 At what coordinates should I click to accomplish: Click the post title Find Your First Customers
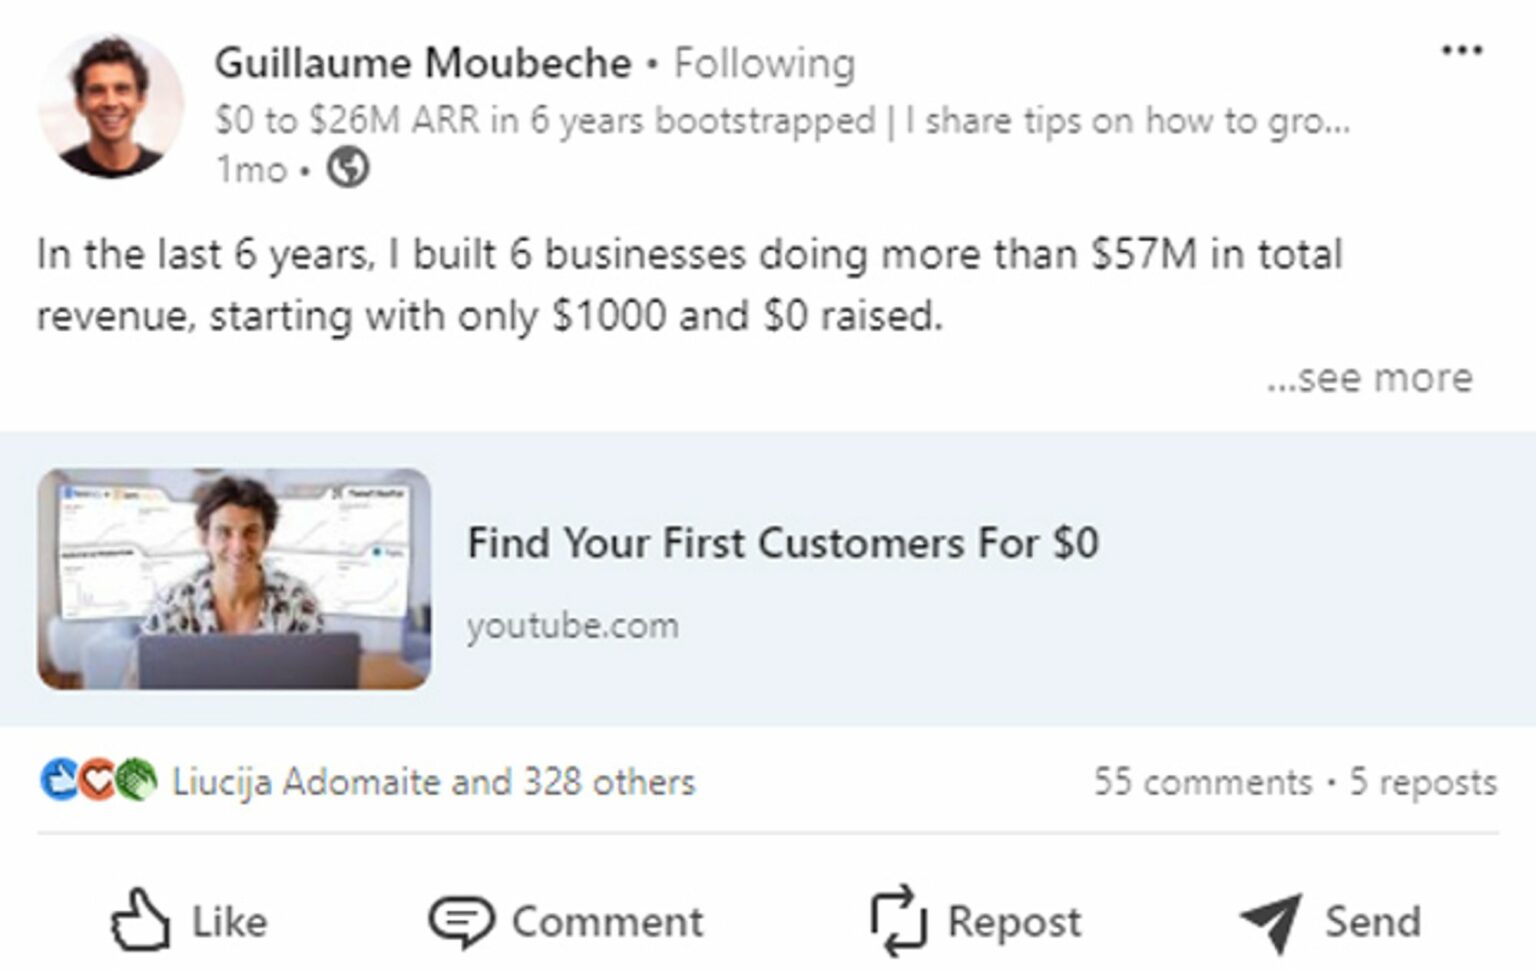[783, 543]
